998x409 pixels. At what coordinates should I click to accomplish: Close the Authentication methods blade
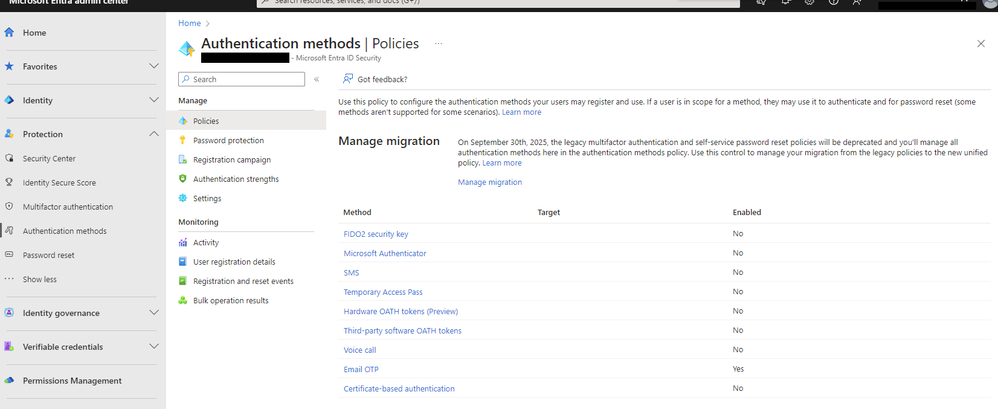point(981,43)
